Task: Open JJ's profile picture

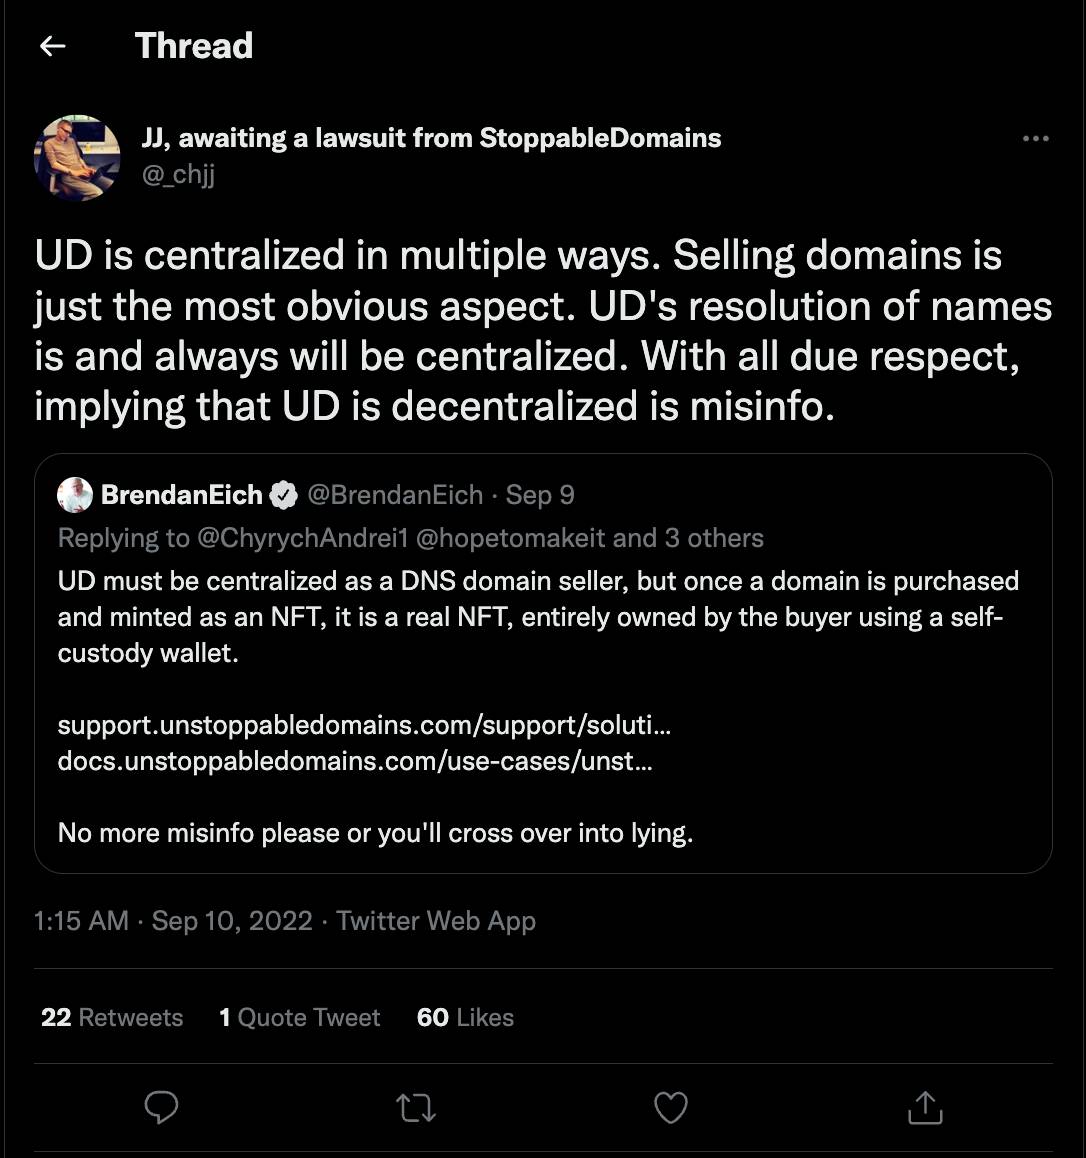Action: 77,157
